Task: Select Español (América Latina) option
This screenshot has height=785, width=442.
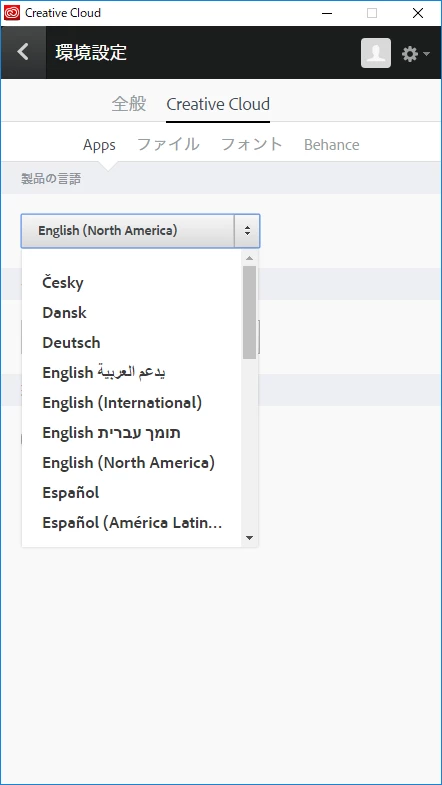Action: [x=132, y=523]
